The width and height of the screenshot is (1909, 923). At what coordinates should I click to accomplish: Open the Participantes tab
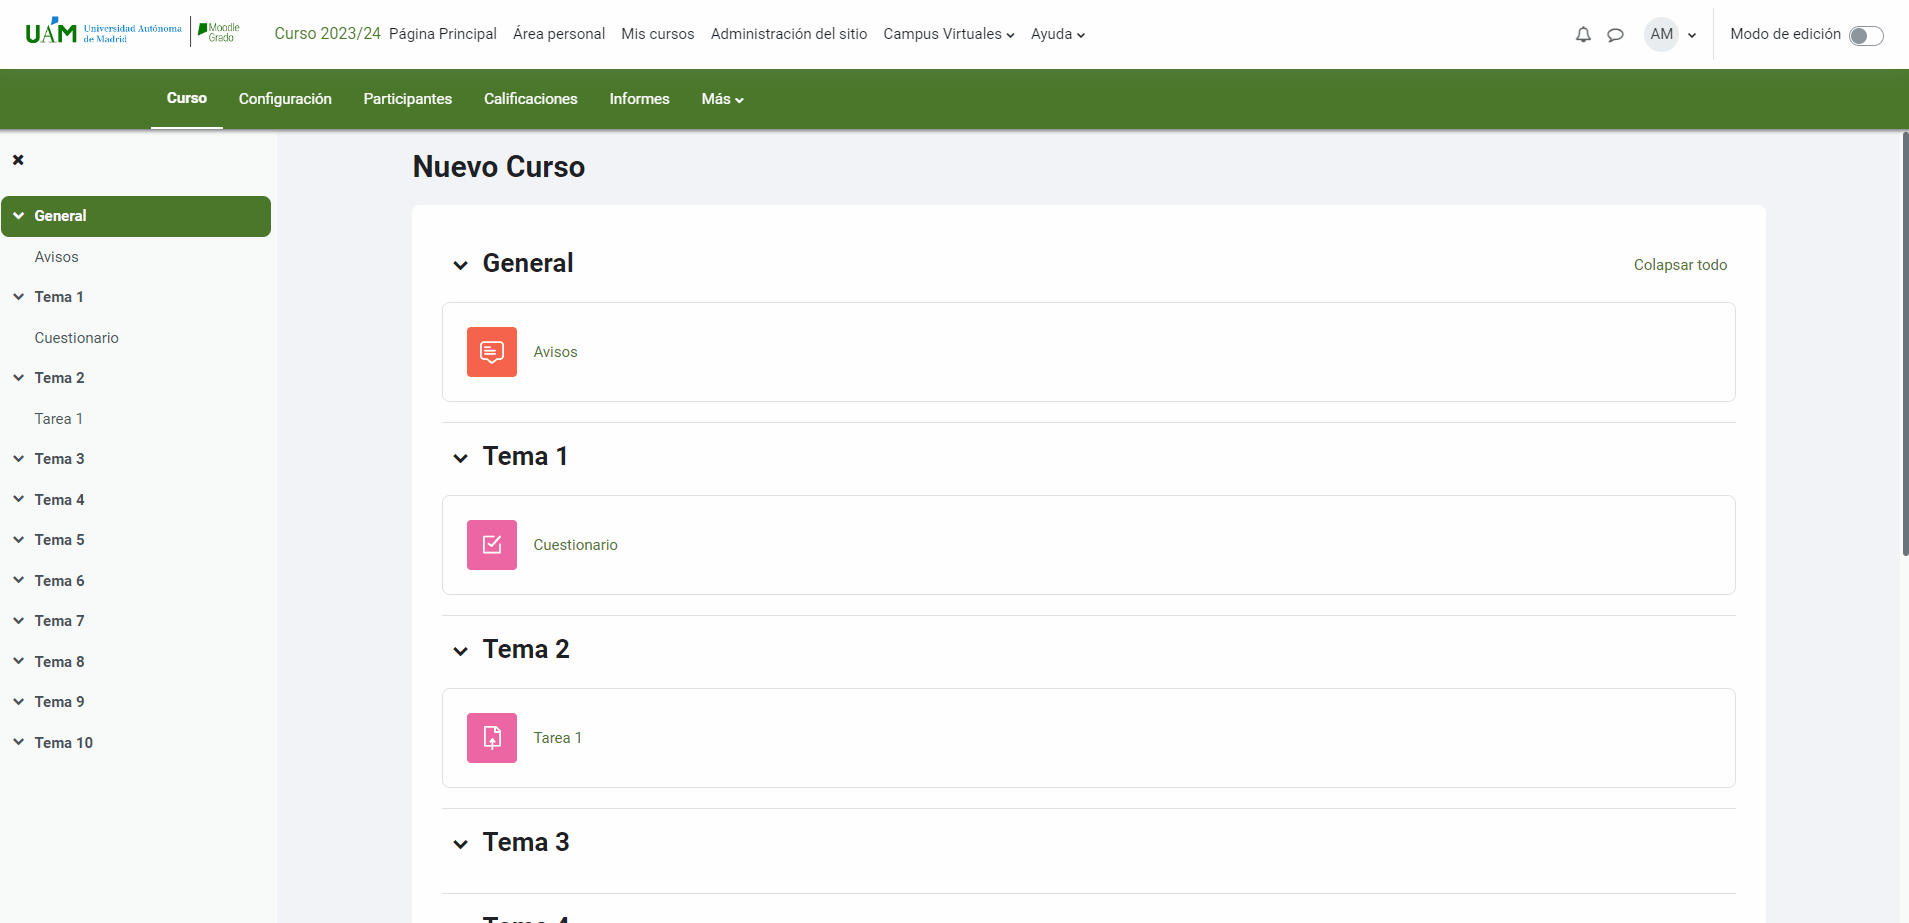tap(408, 99)
